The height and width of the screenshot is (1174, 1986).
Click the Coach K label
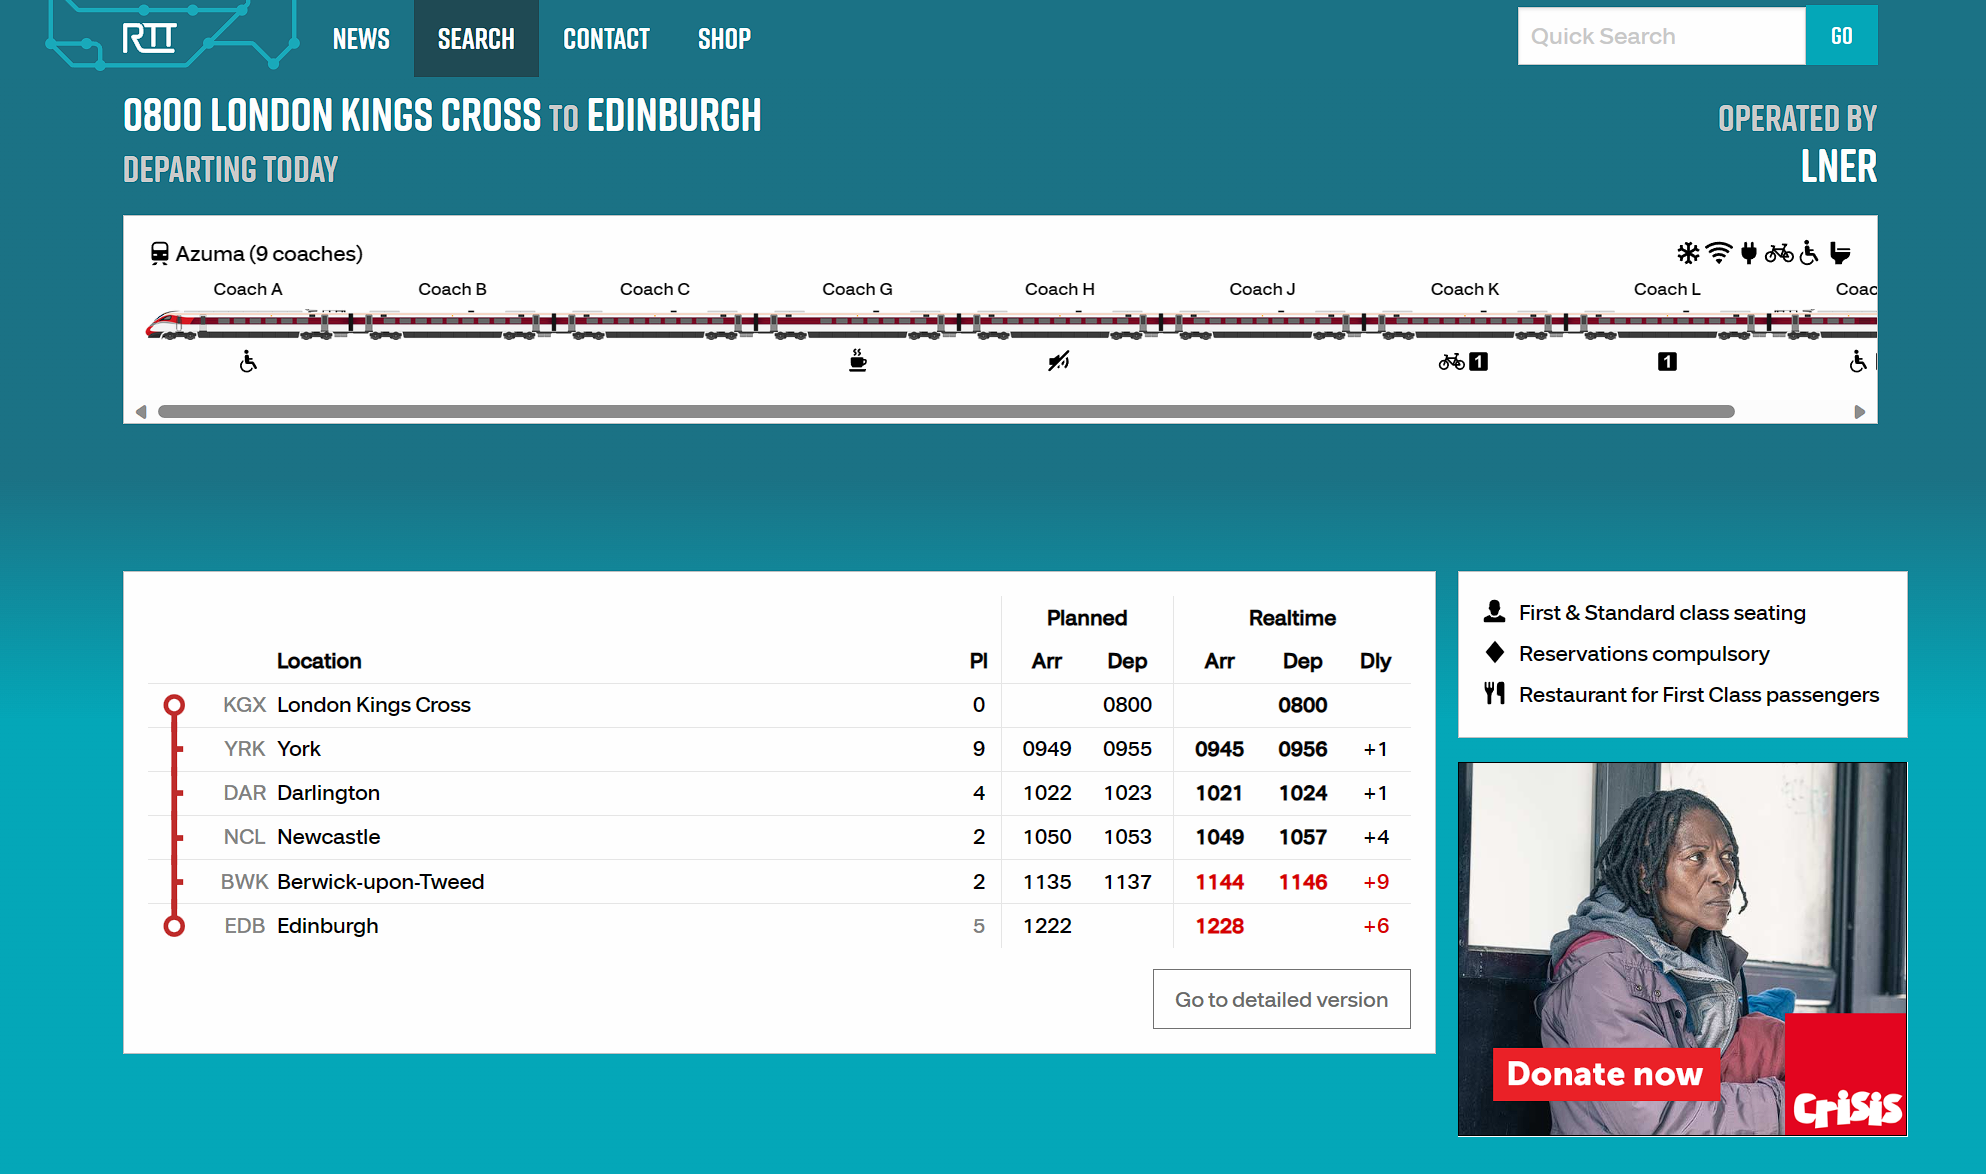coord(1465,289)
